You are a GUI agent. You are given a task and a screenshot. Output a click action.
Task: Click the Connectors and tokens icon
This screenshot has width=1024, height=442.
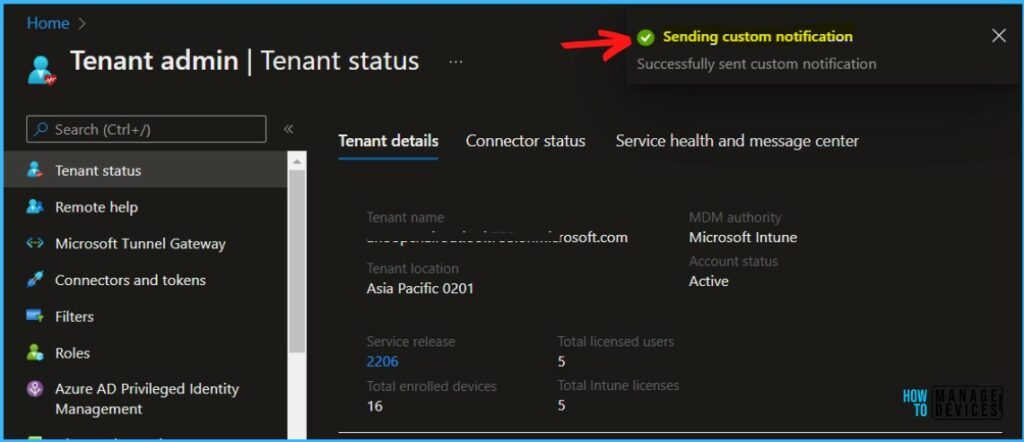pyautogui.click(x=35, y=280)
